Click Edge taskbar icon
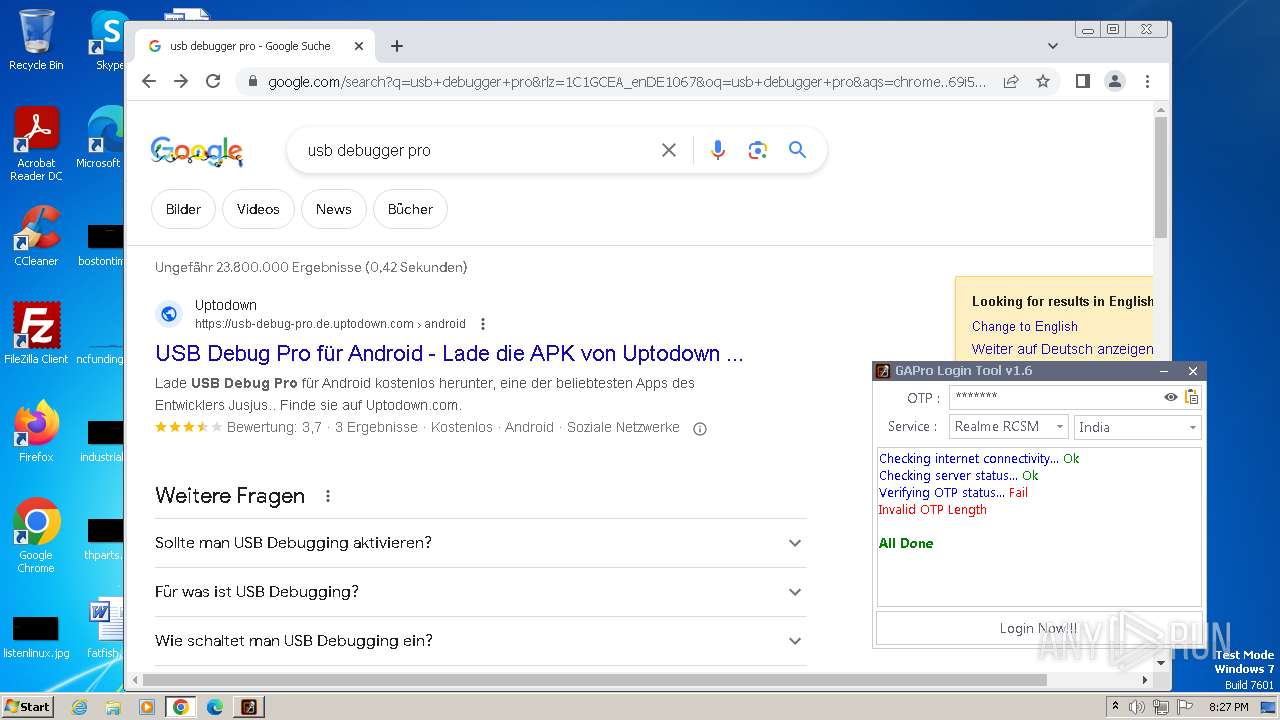This screenshot has width=1280, height=720. pos(214,707)
